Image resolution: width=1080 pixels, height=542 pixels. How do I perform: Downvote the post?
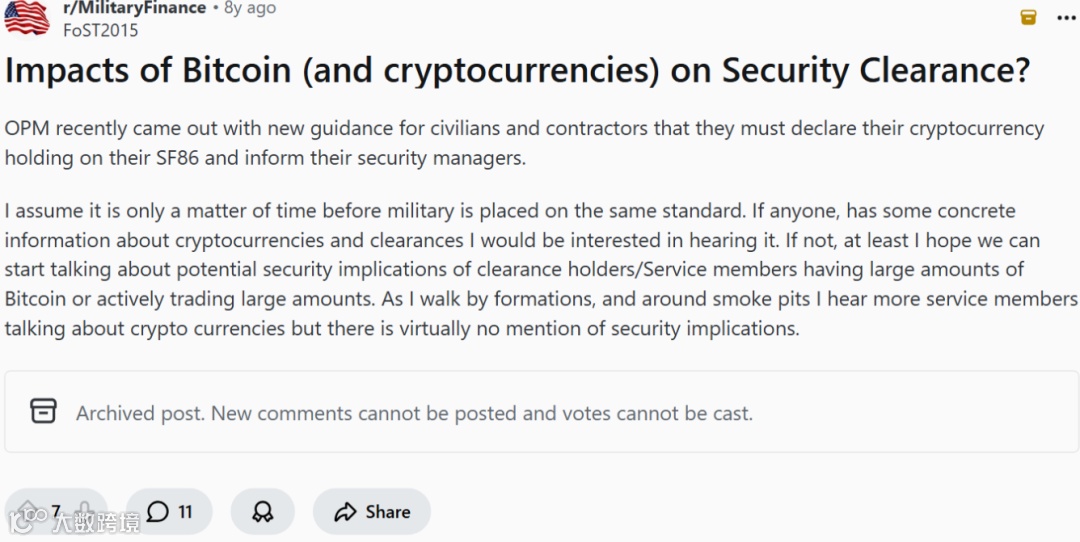click(x=87, y=511)
